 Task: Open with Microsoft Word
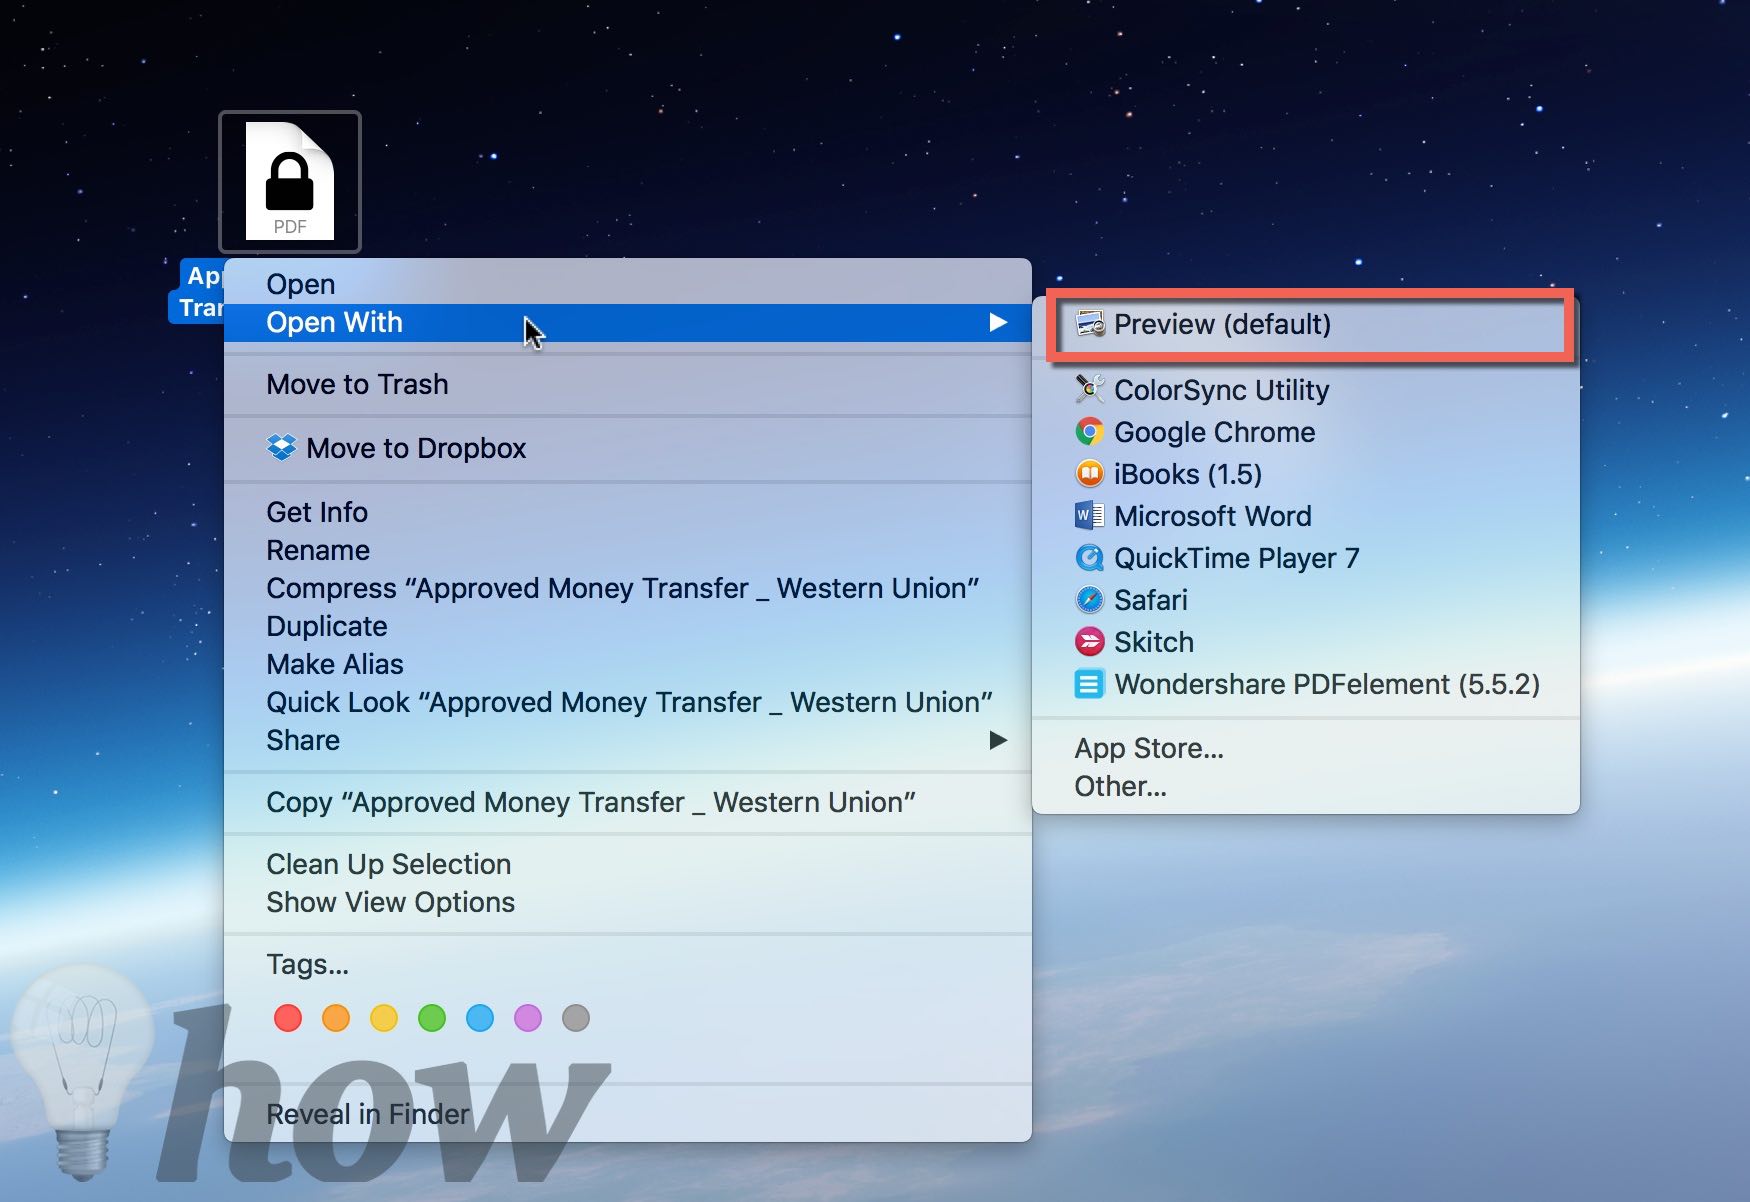pyautogui.click(x=1306, y=516)
